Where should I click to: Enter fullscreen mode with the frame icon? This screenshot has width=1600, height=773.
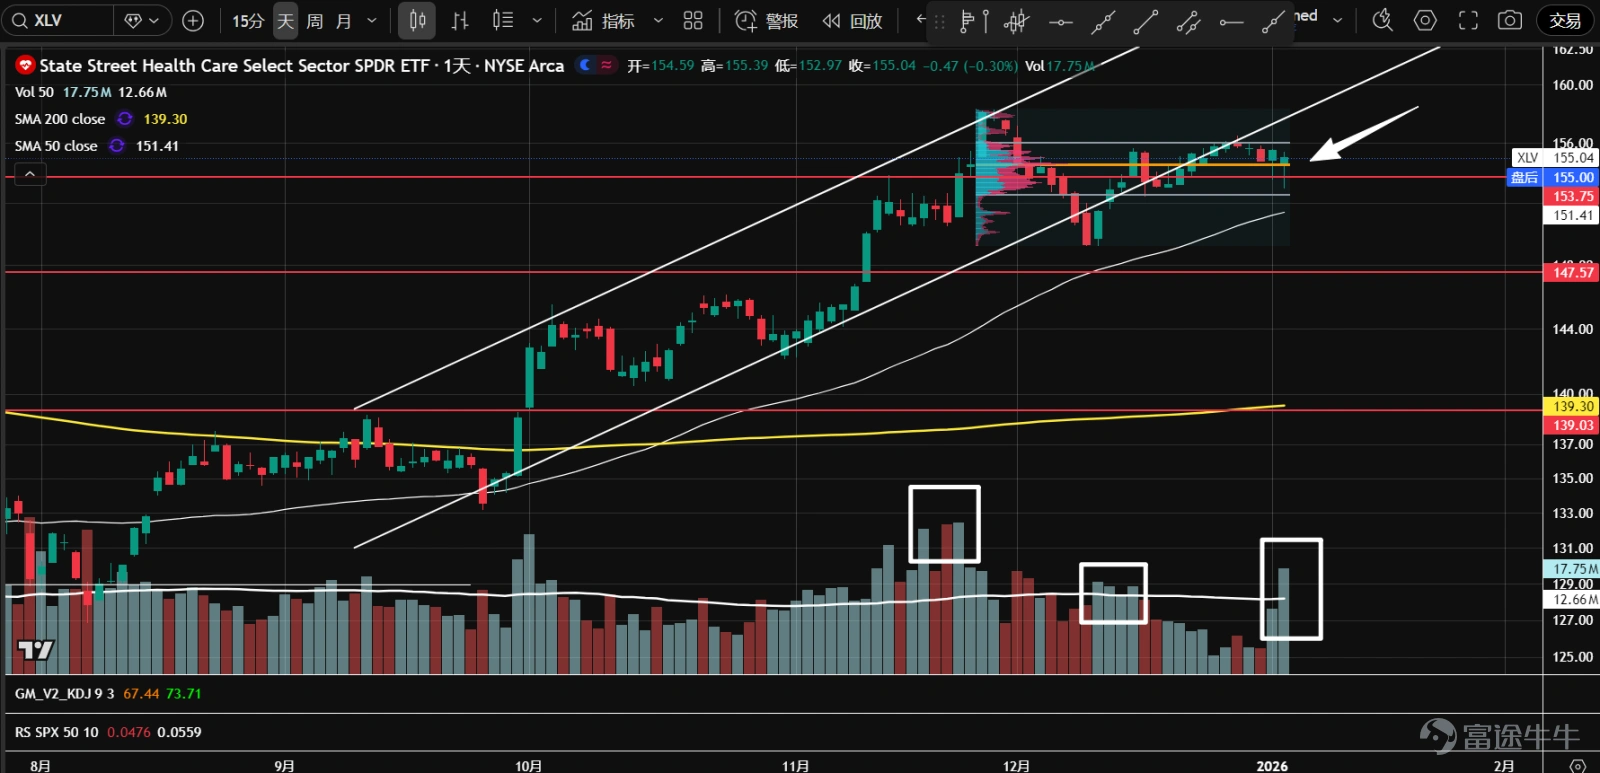[1468, 20]
